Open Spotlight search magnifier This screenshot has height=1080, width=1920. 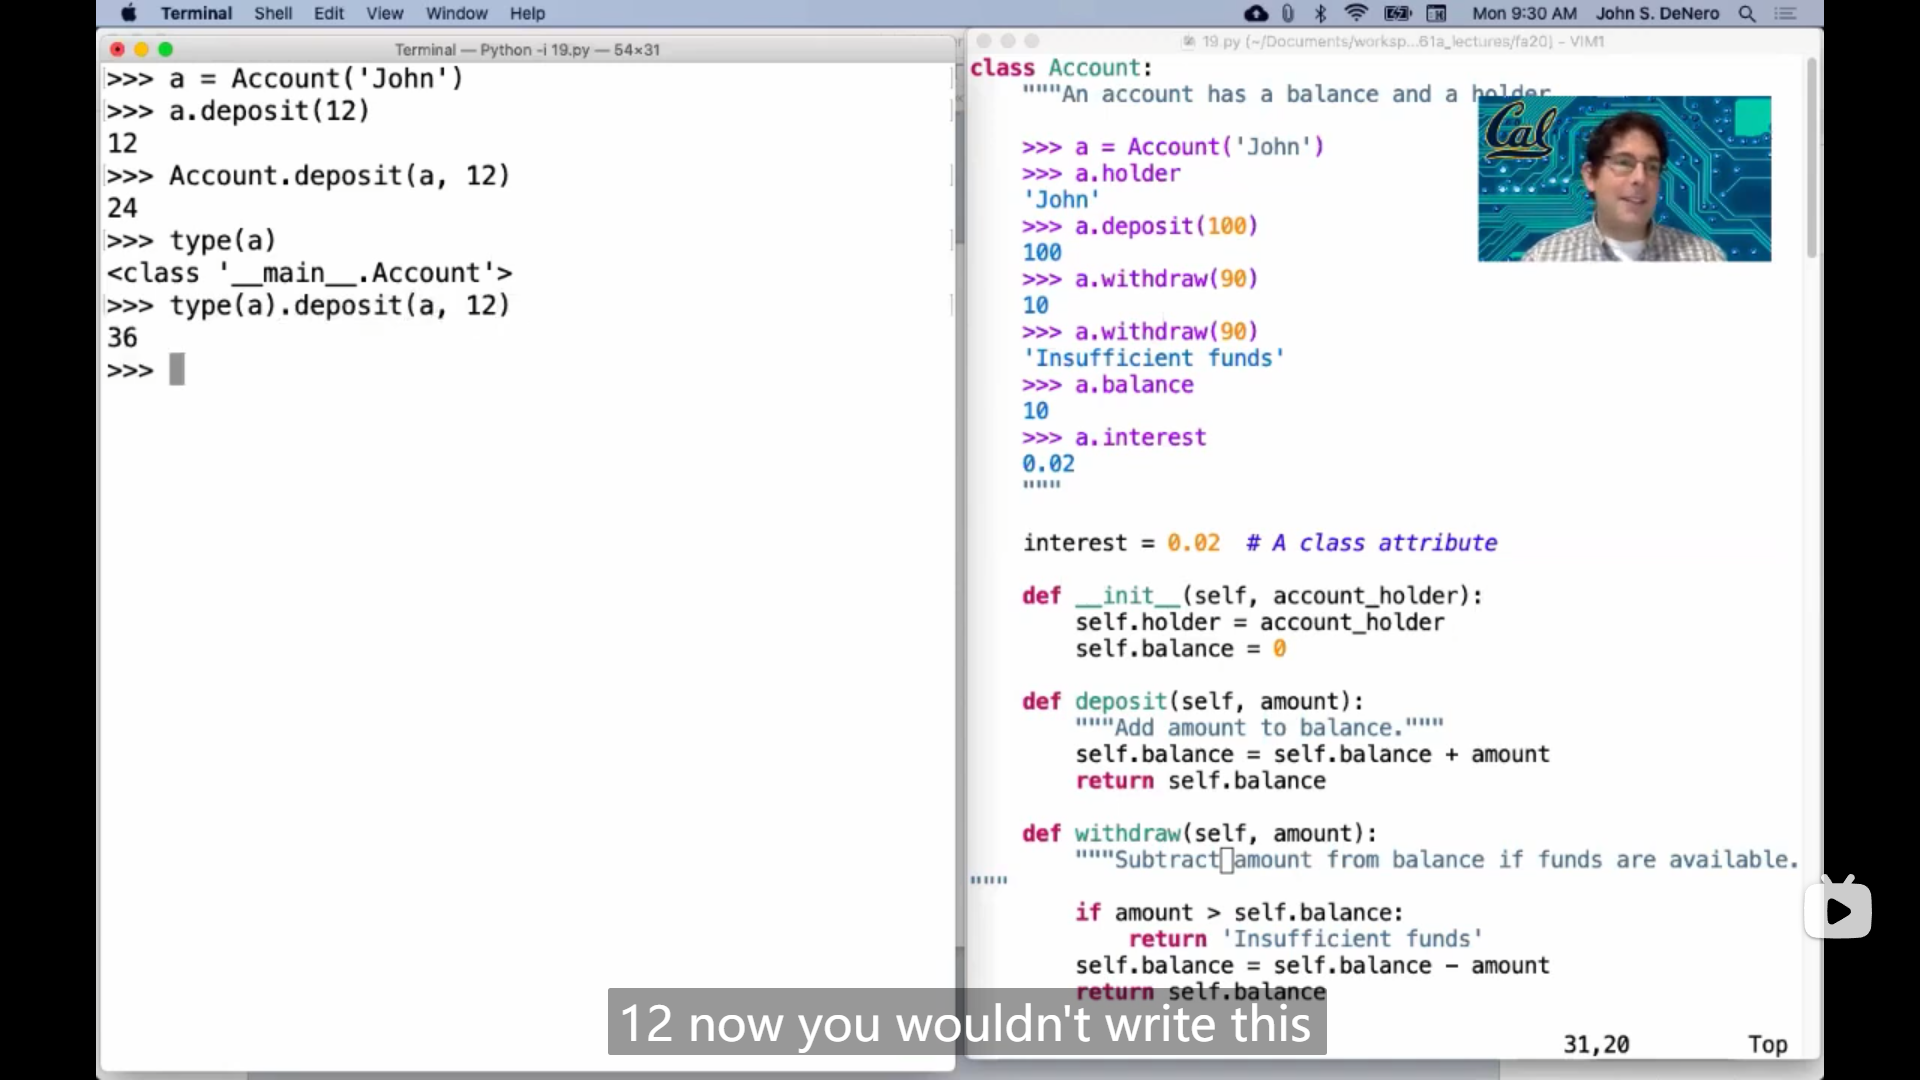(x=1747, y=13)
